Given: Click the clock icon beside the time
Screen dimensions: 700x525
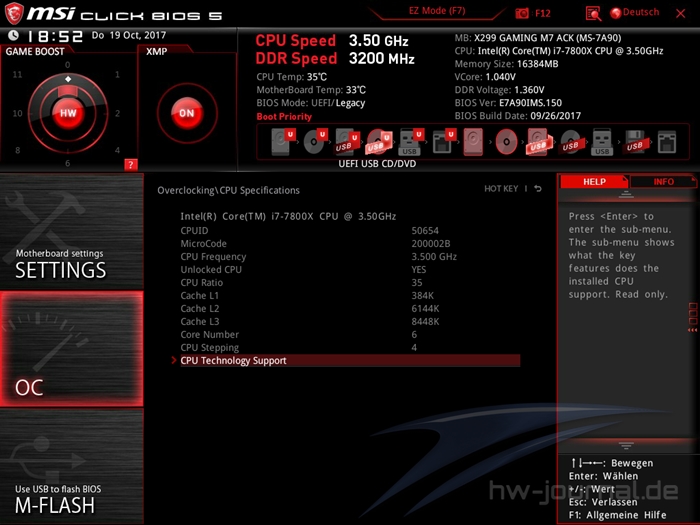Looking at the screenshot, I should click(13, 35).
